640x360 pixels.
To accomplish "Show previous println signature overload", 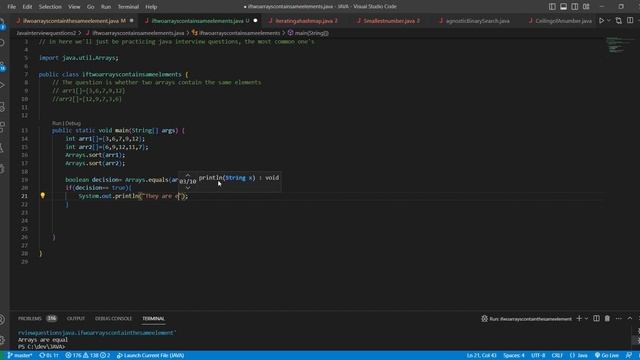I will (x=188, y=175).
